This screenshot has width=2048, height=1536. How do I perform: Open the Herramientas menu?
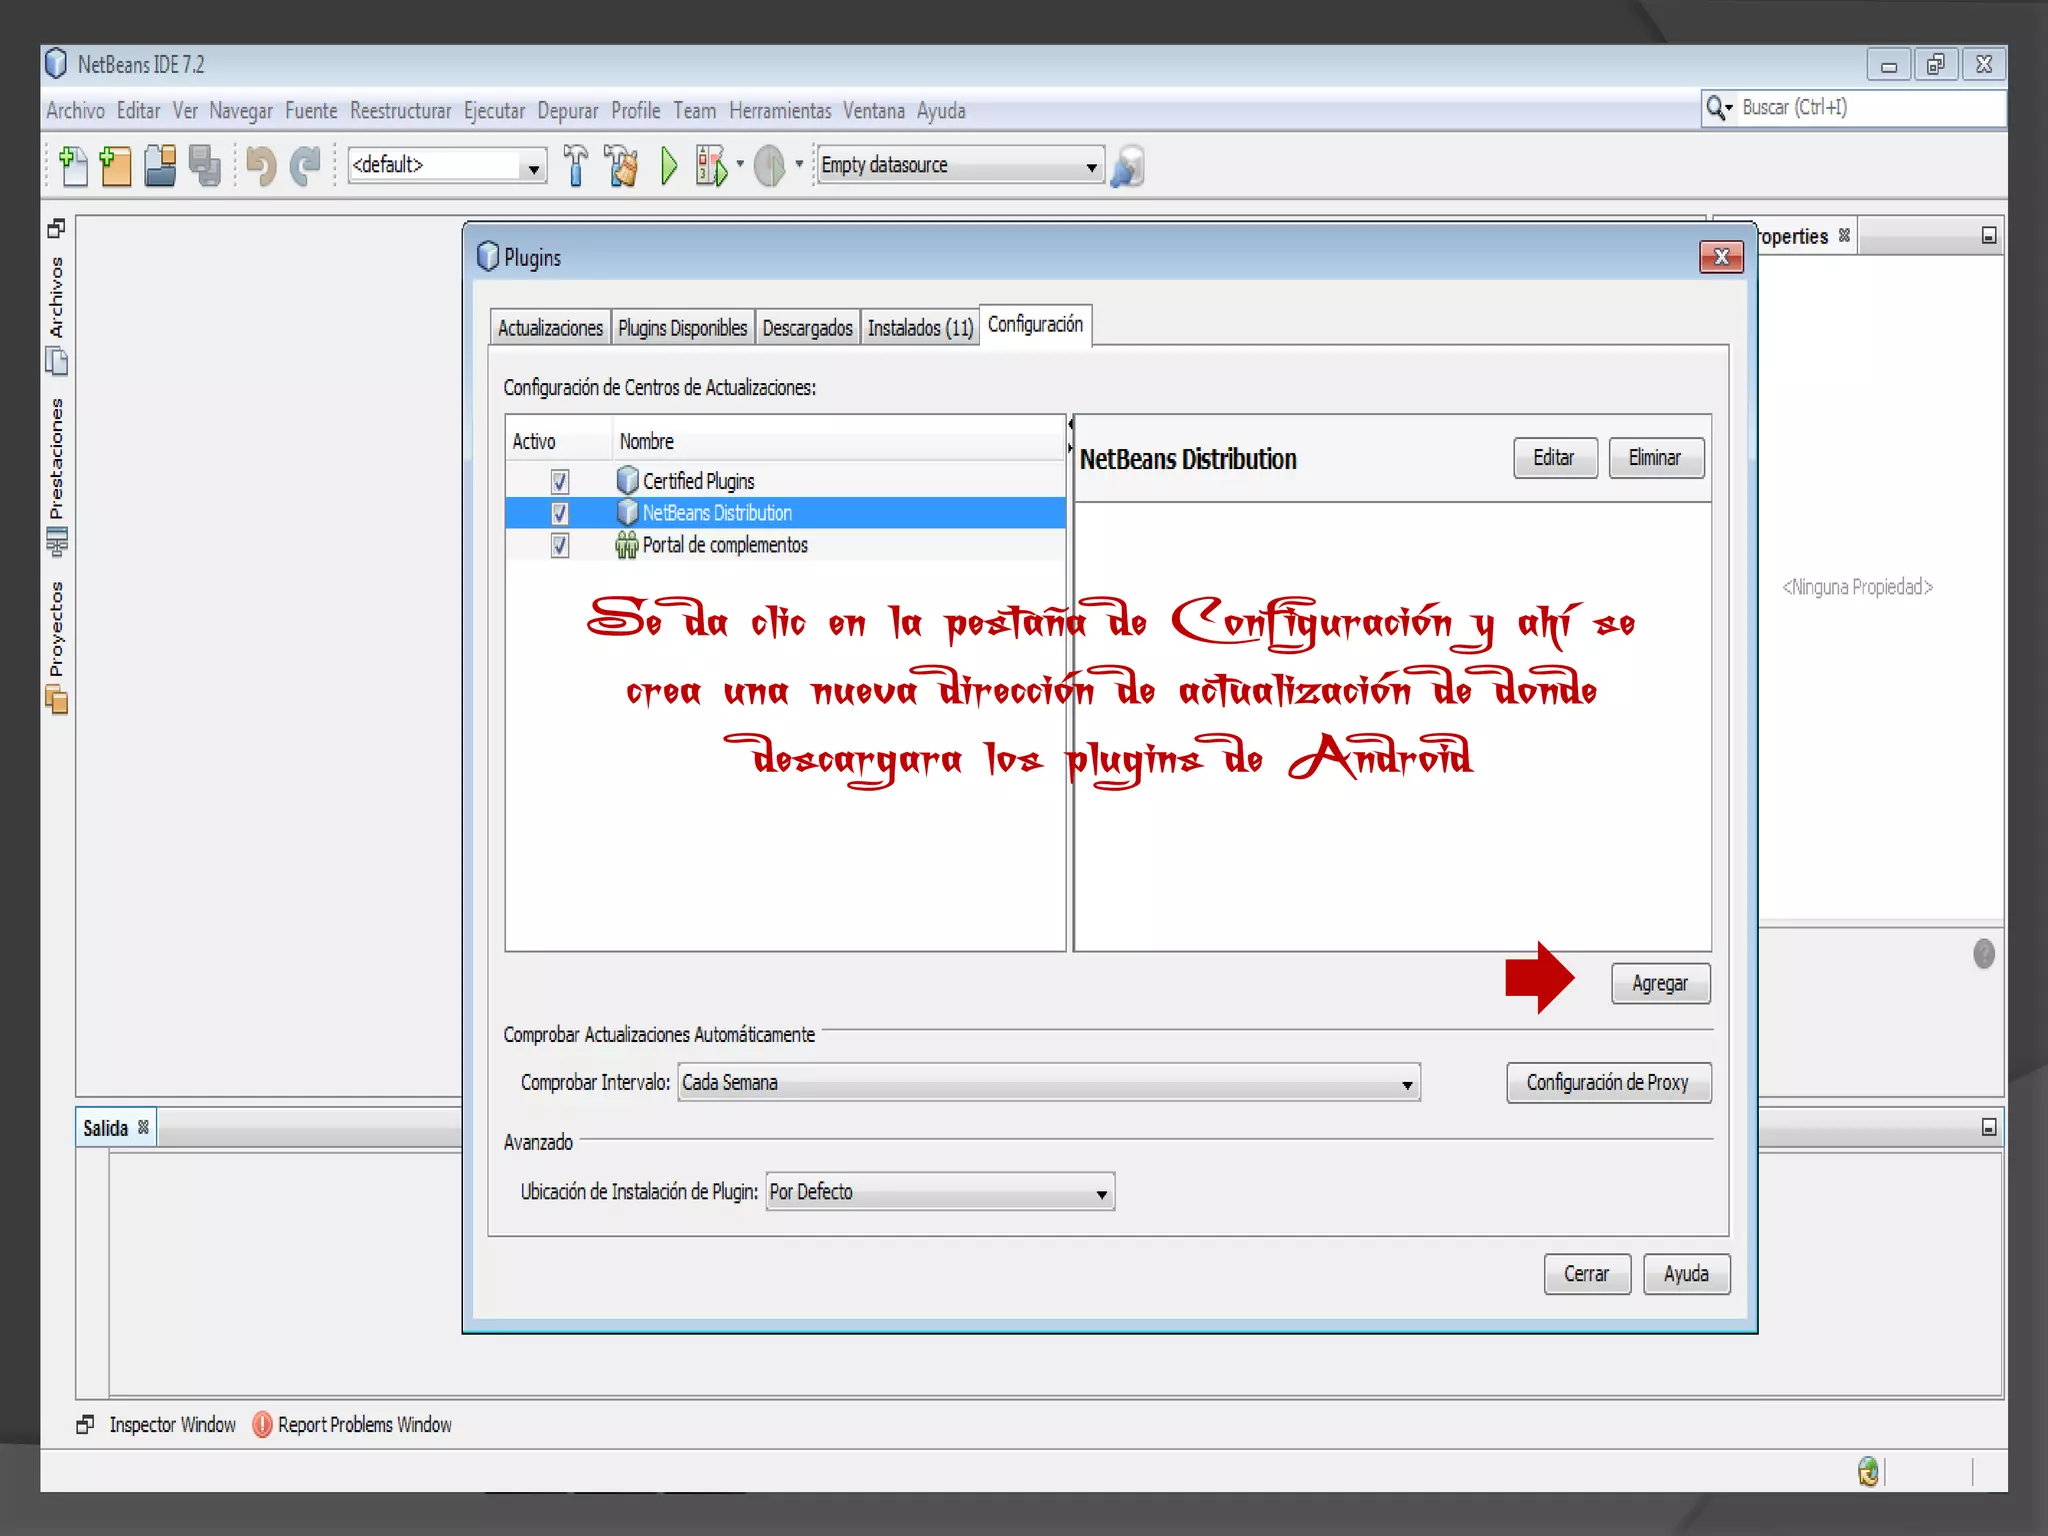pyautogui.click(x=779, y=111)
